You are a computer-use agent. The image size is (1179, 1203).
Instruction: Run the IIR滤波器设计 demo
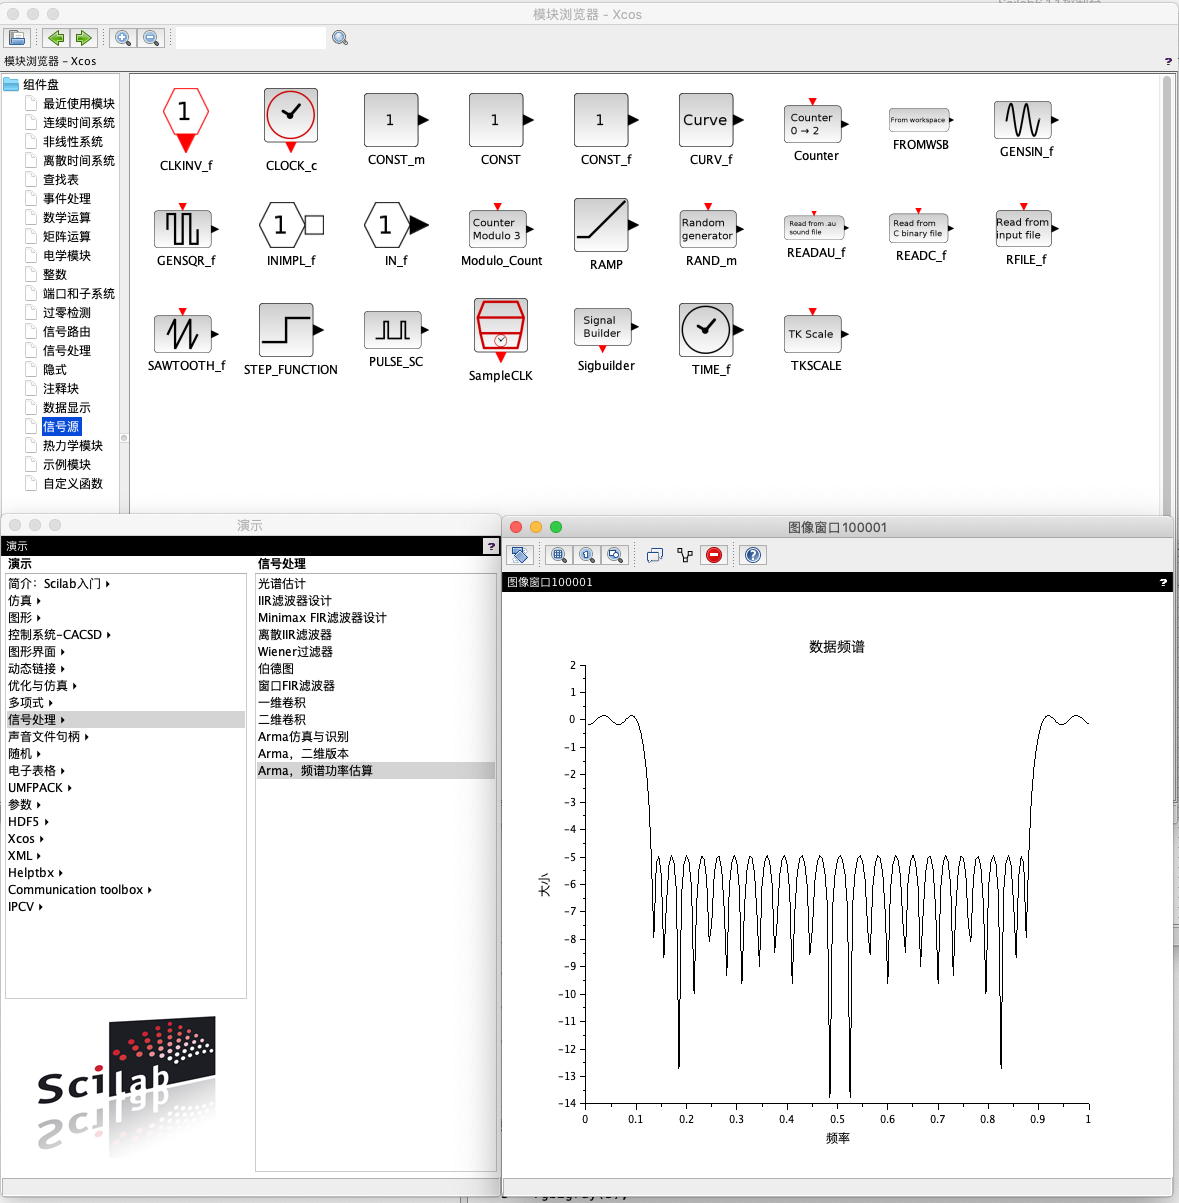pos(294,601)
